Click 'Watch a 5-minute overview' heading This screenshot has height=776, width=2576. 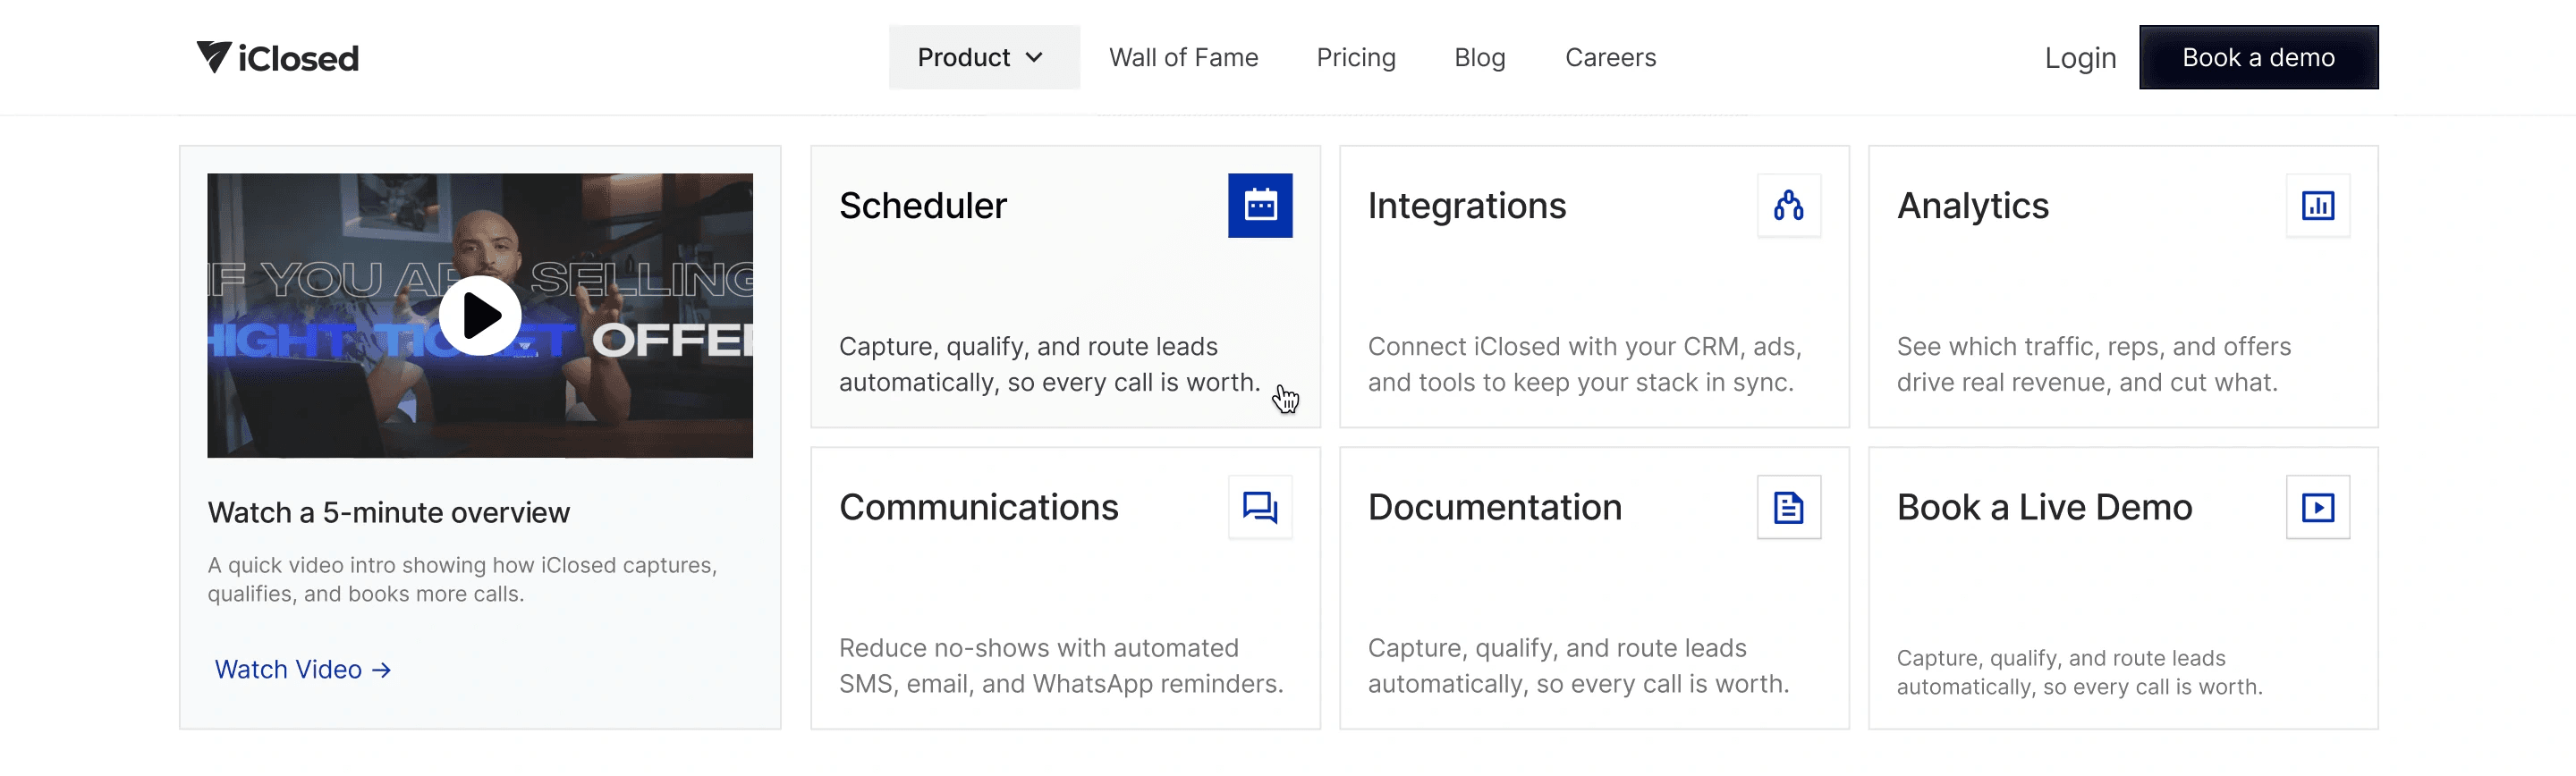click(x=388, y=513)
